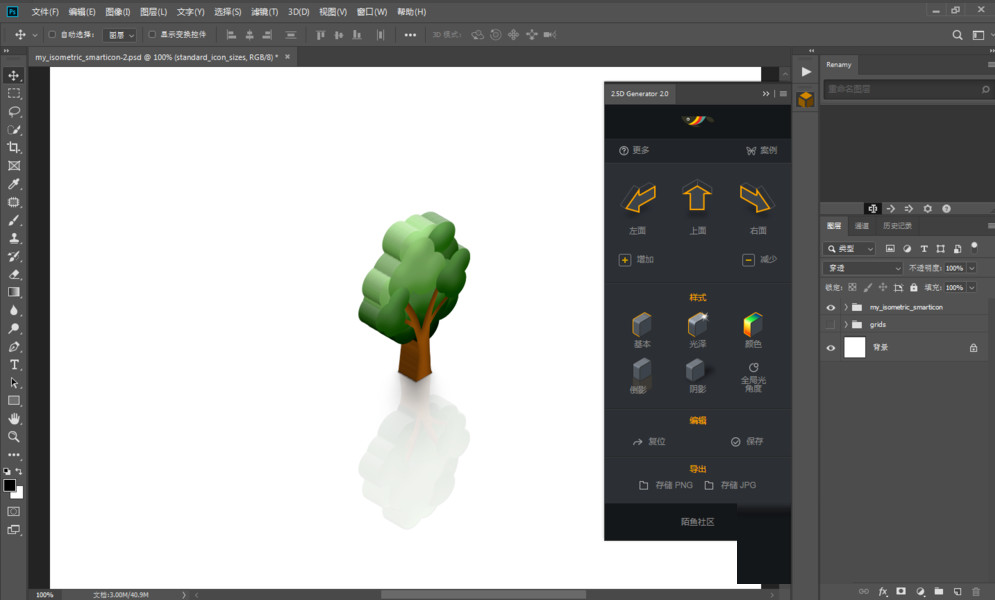Screen dimensions: 995x600
Task: Select the Crop tool
Action: (x=13, y=148)
